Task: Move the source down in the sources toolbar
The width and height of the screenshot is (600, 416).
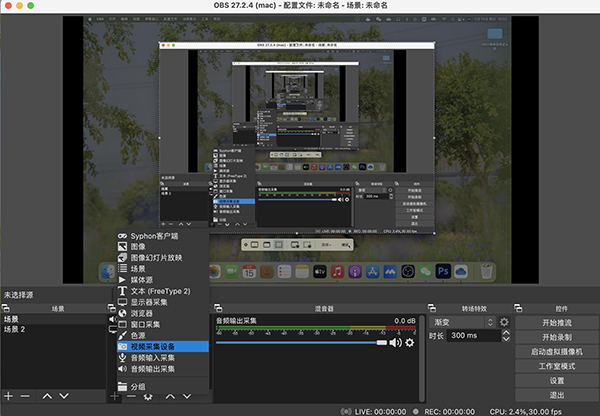Action: pos(187,396)
